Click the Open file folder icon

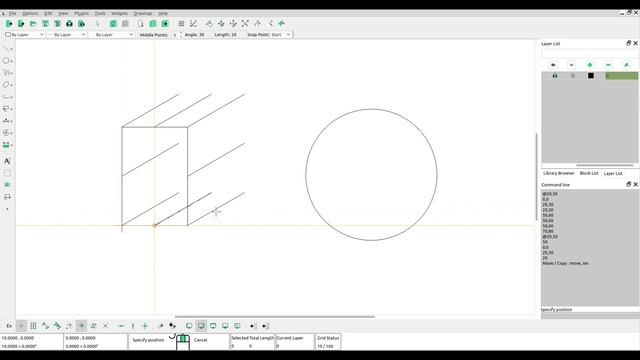[33, 24]
